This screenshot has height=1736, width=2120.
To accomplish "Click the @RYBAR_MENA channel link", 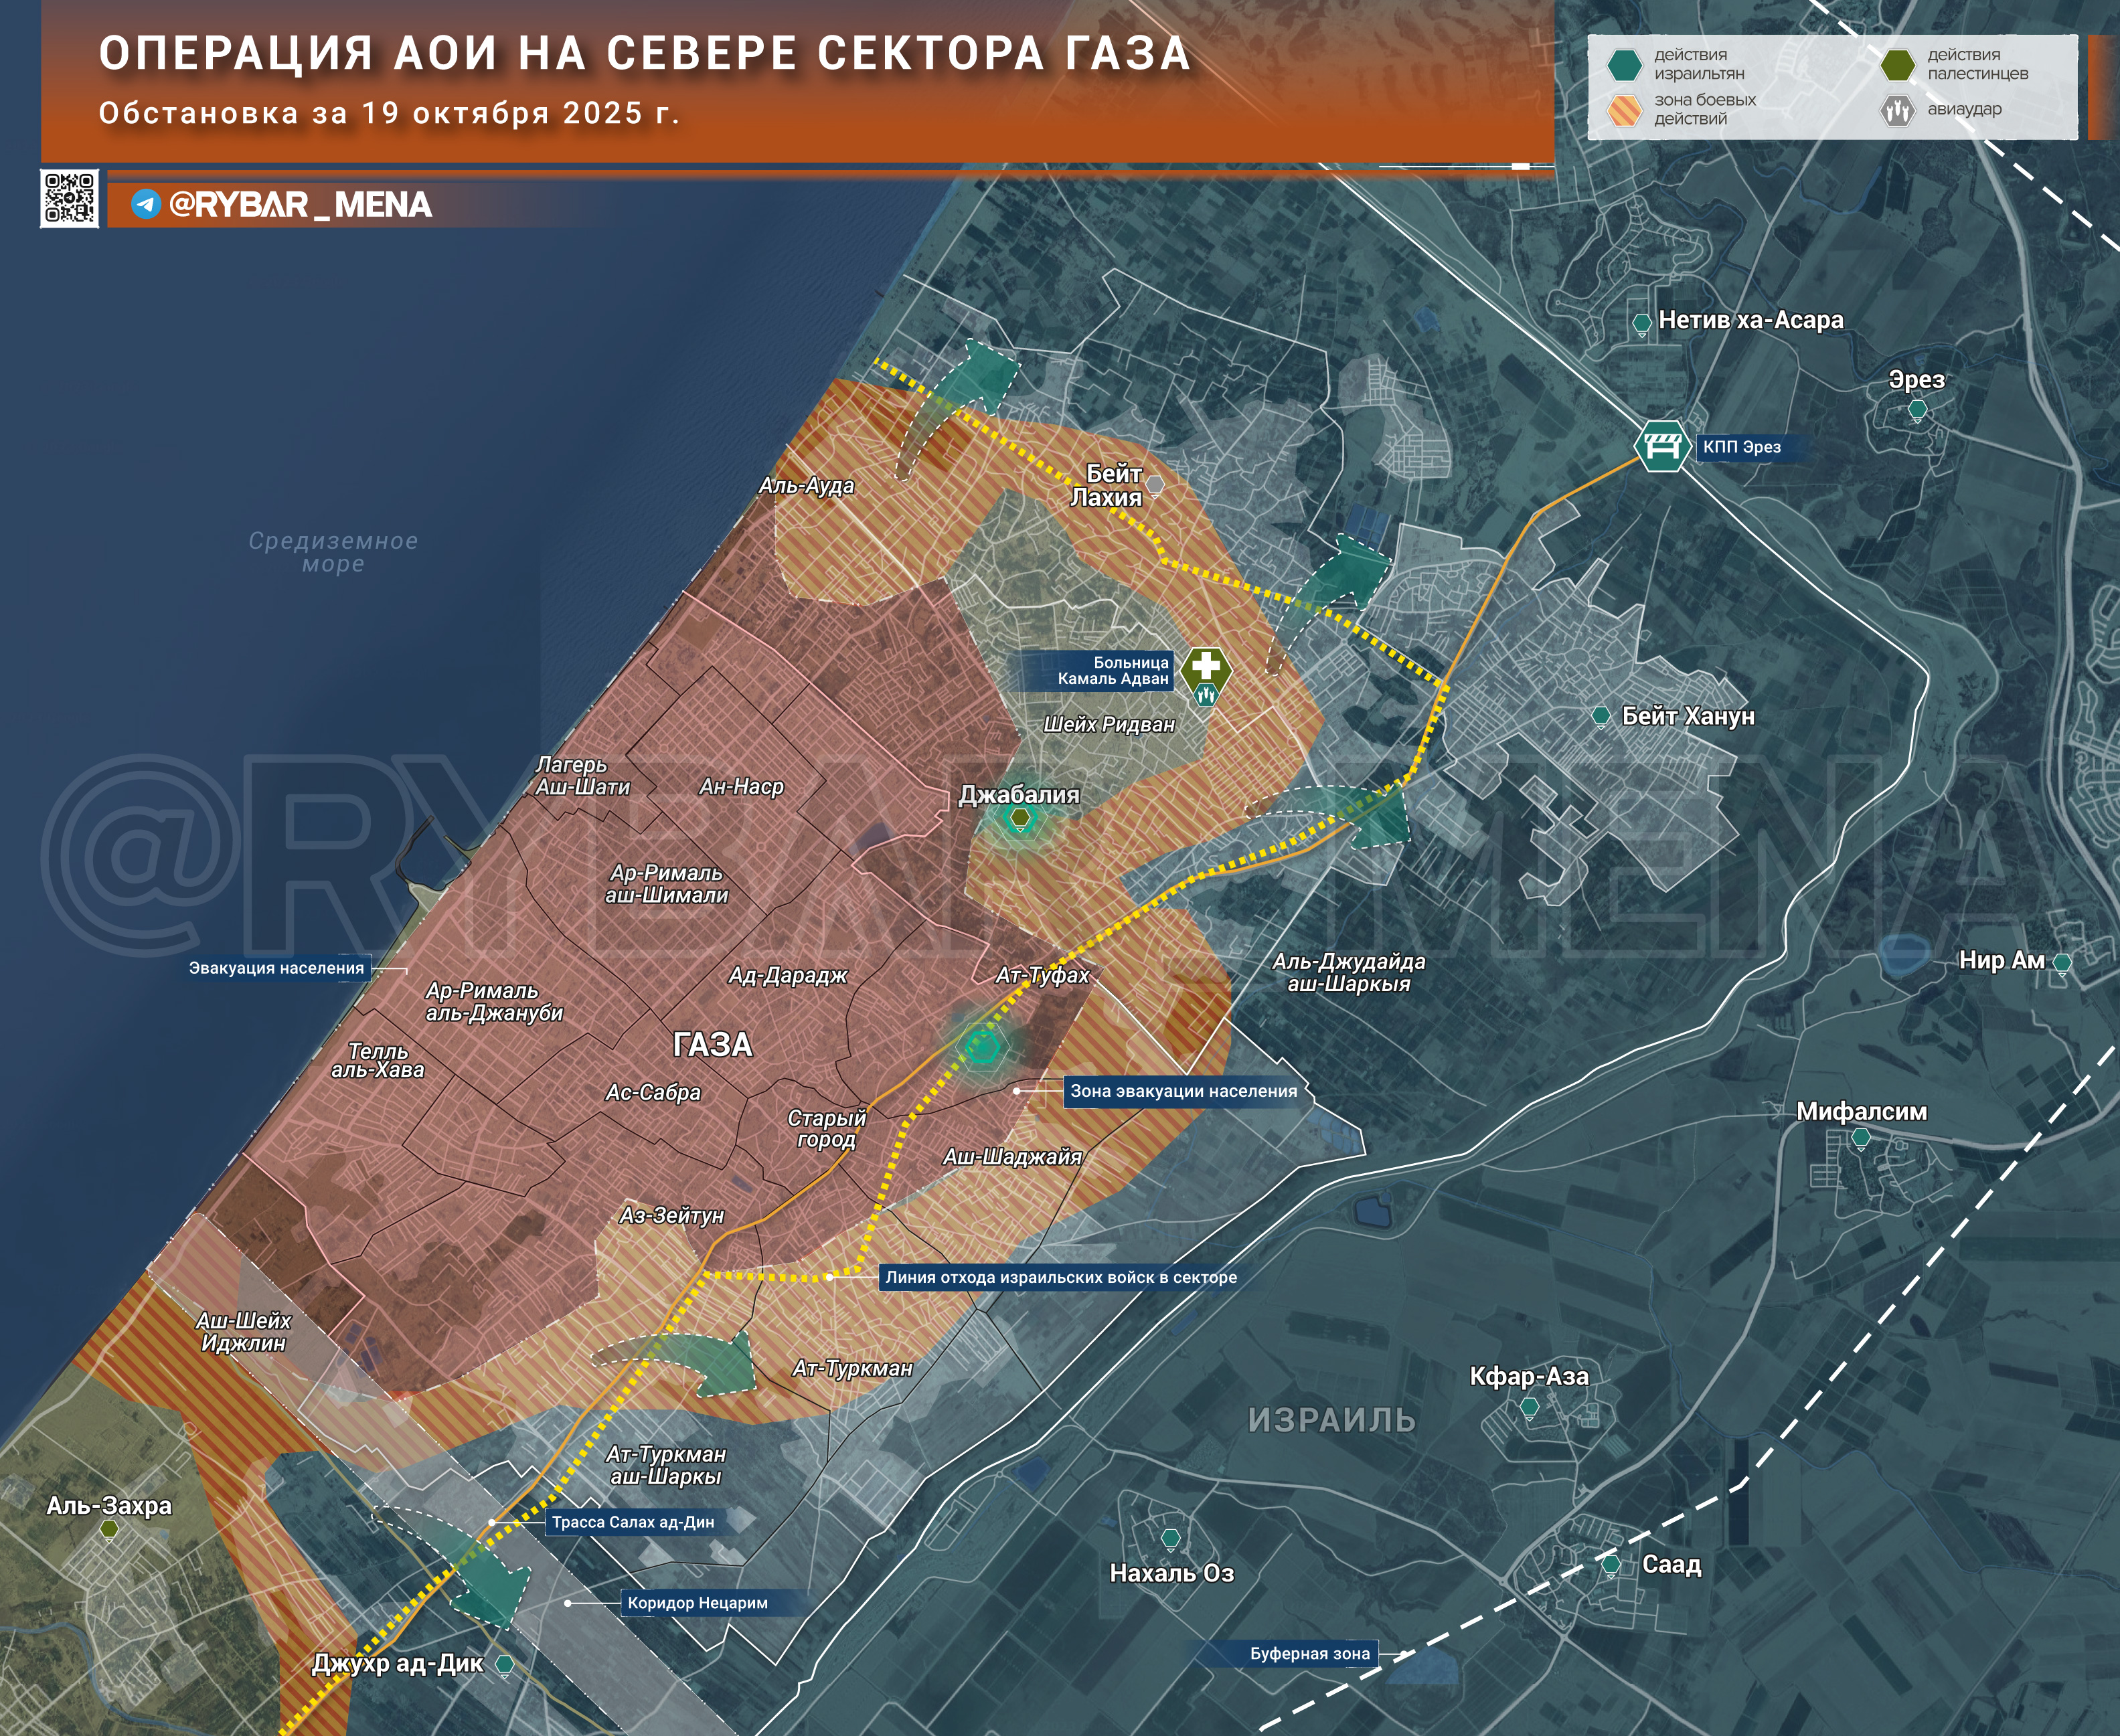I will pyautogui.click(x=300, y=204).
